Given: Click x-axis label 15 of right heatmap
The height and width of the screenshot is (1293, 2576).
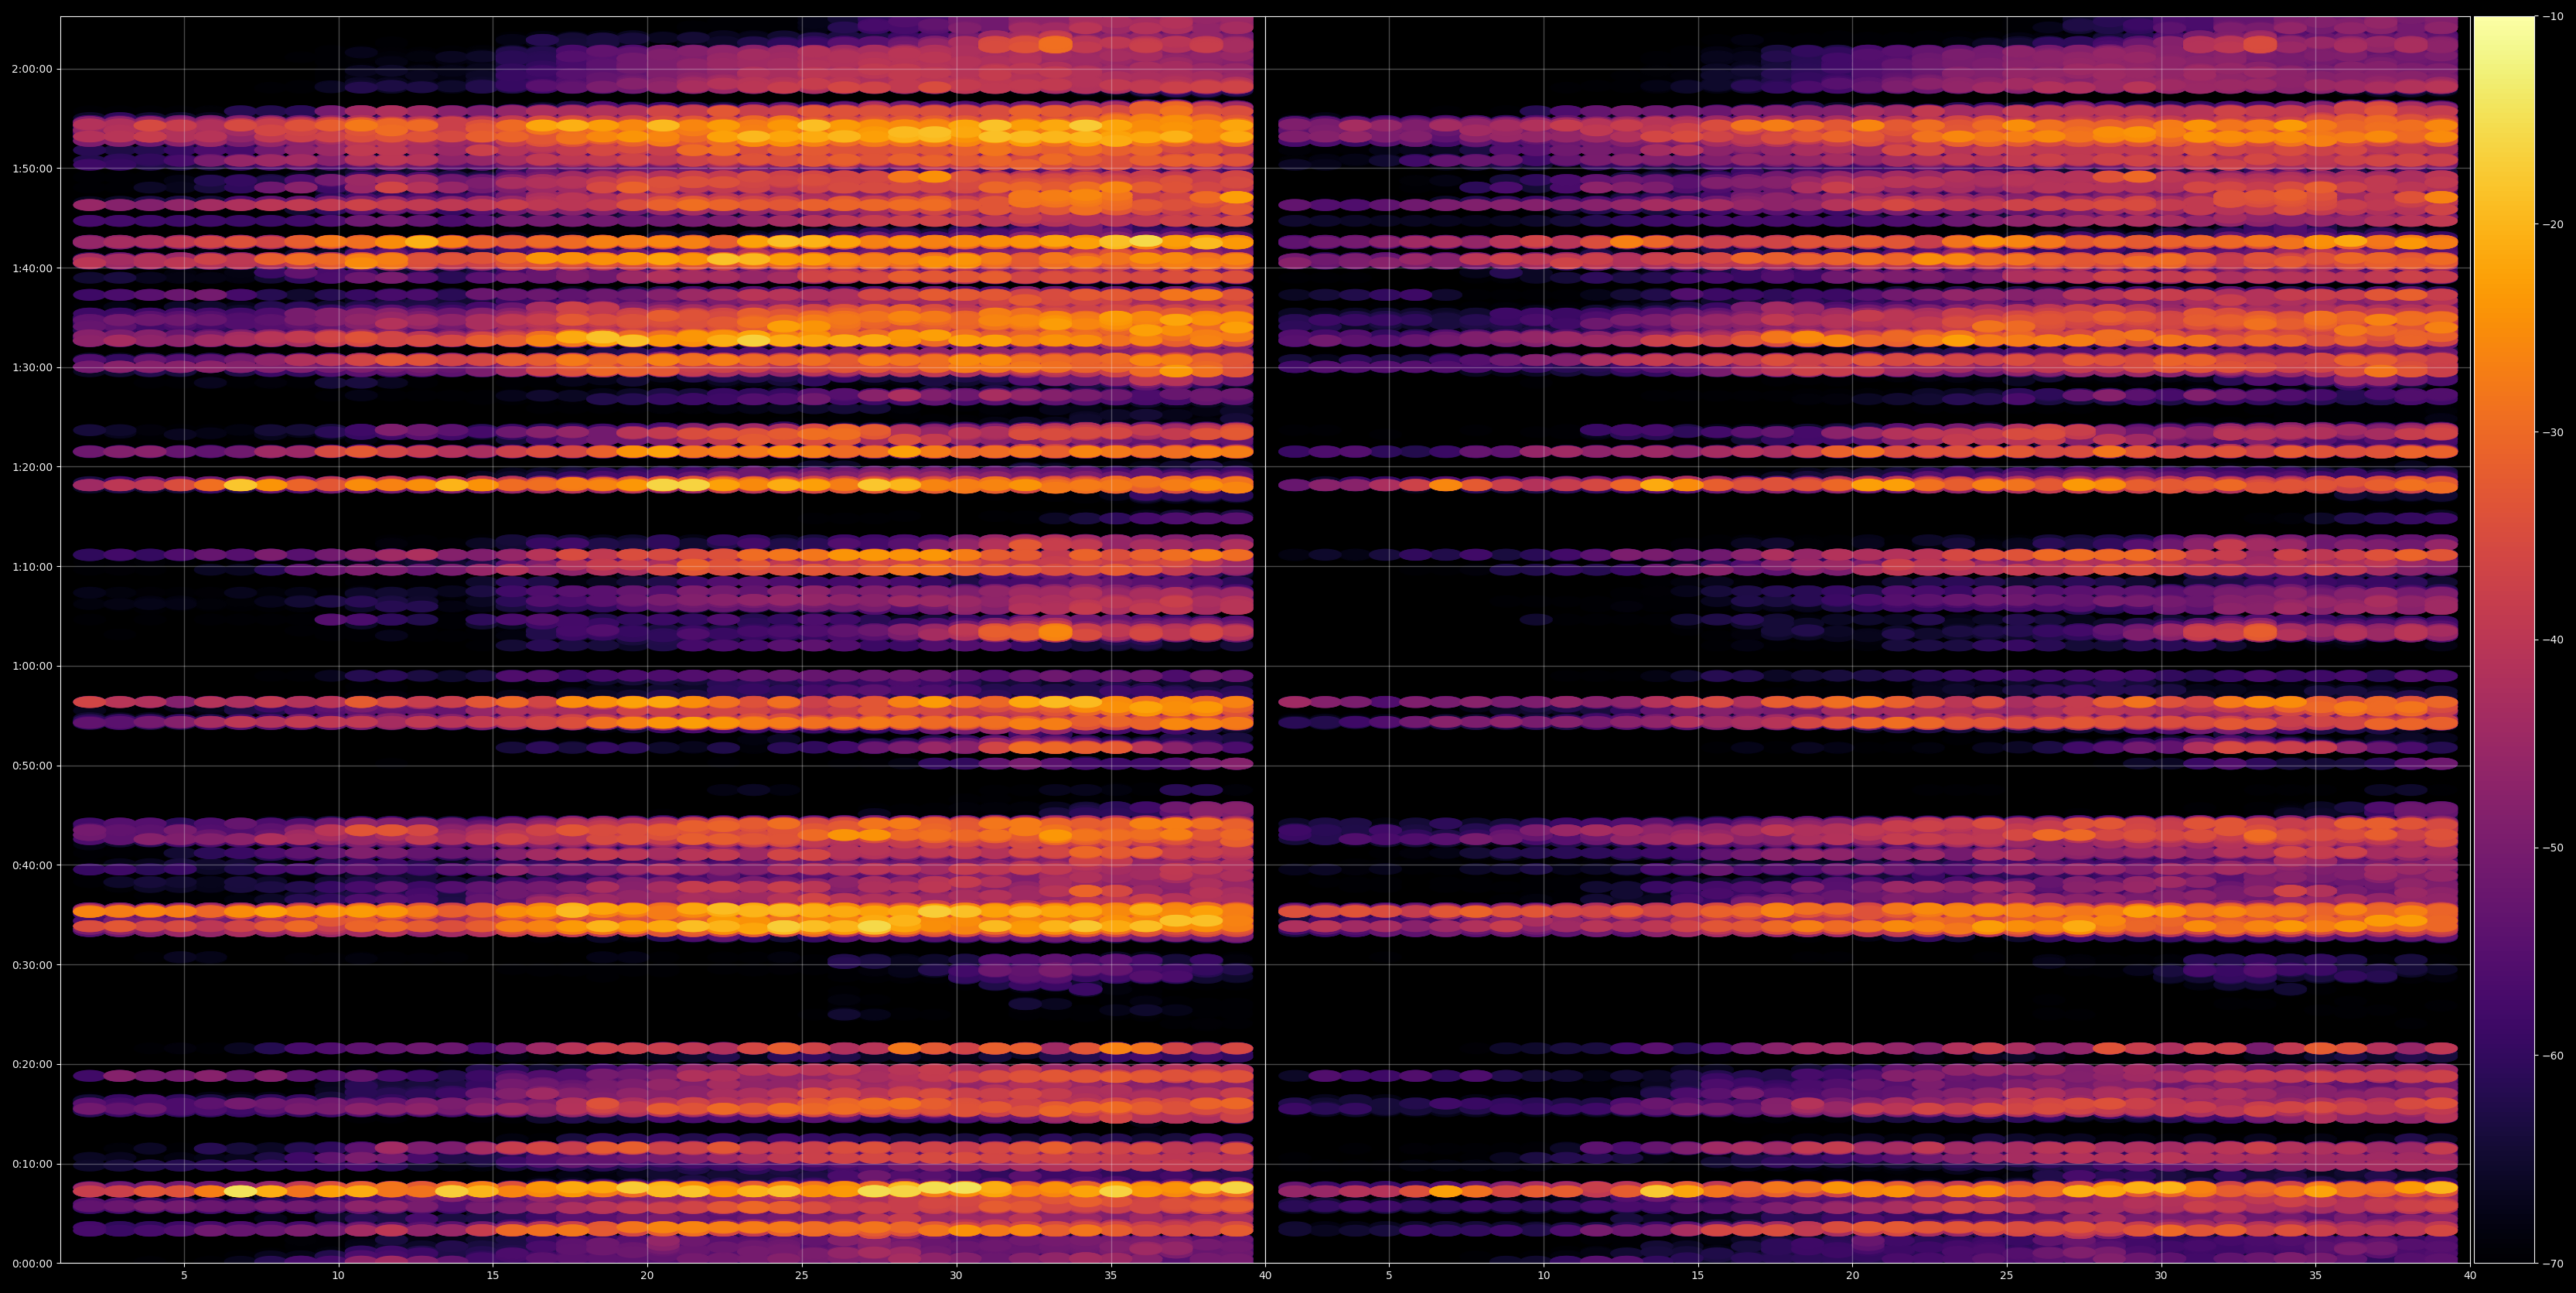Looking at the screenshot, I should point(1698,1276).
